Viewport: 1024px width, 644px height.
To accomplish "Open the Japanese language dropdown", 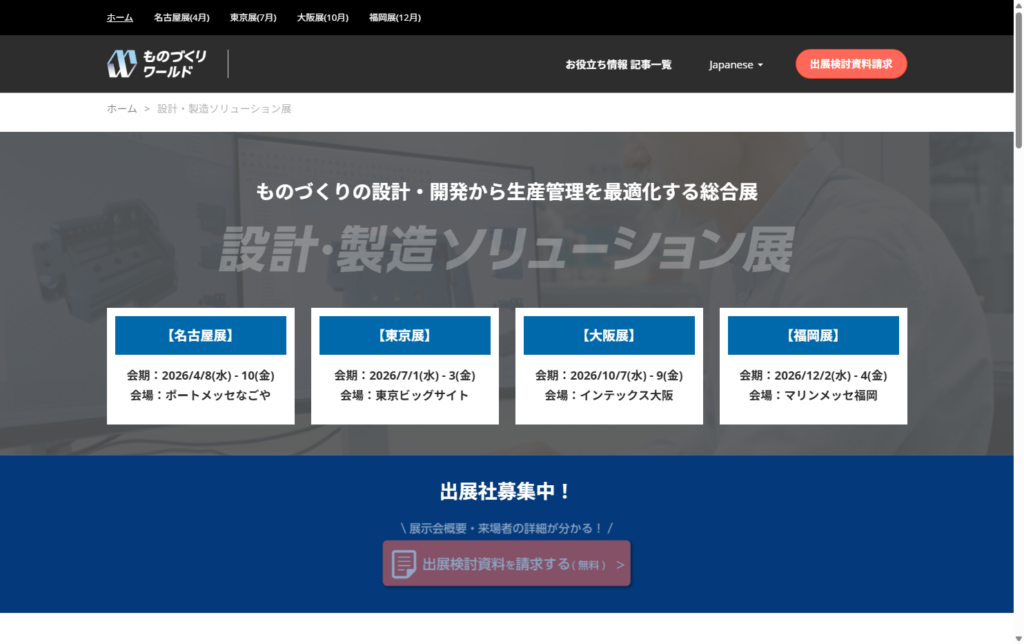I will click(736, 64).
